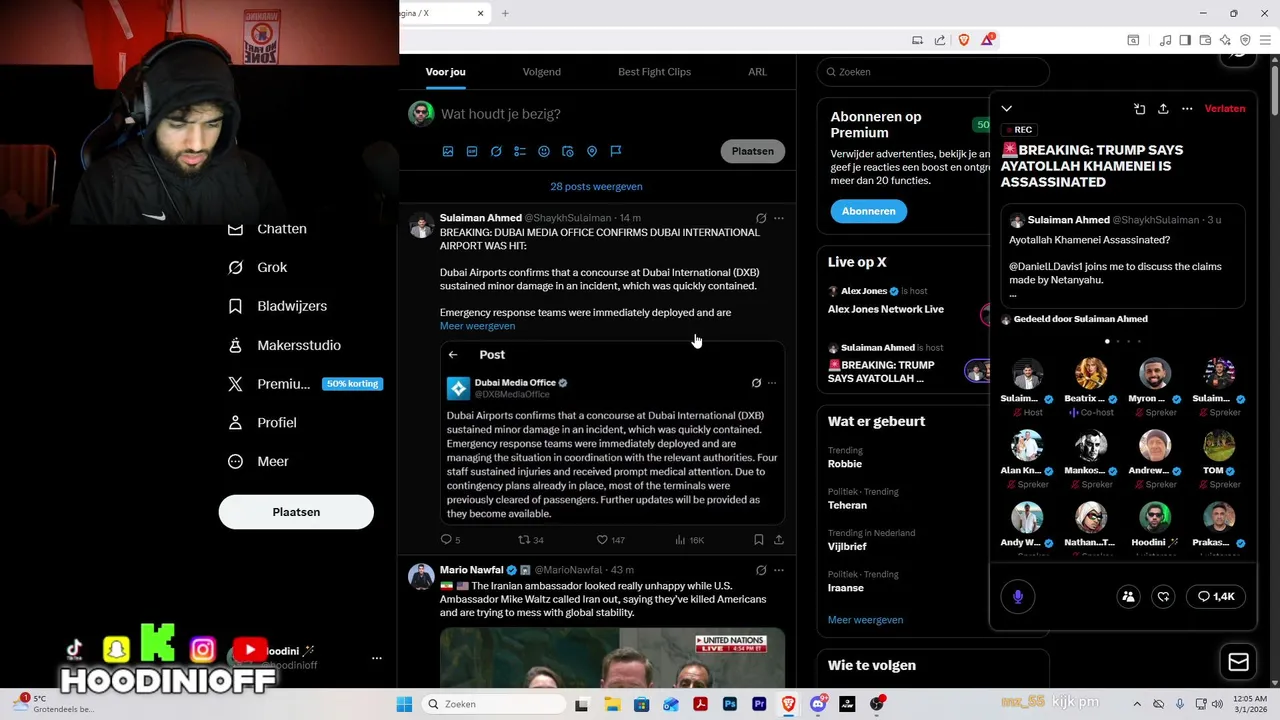This screenshot has width=1280, height=720.
Task: Click the Brave Shields lion icon
Action: (964, 40)
